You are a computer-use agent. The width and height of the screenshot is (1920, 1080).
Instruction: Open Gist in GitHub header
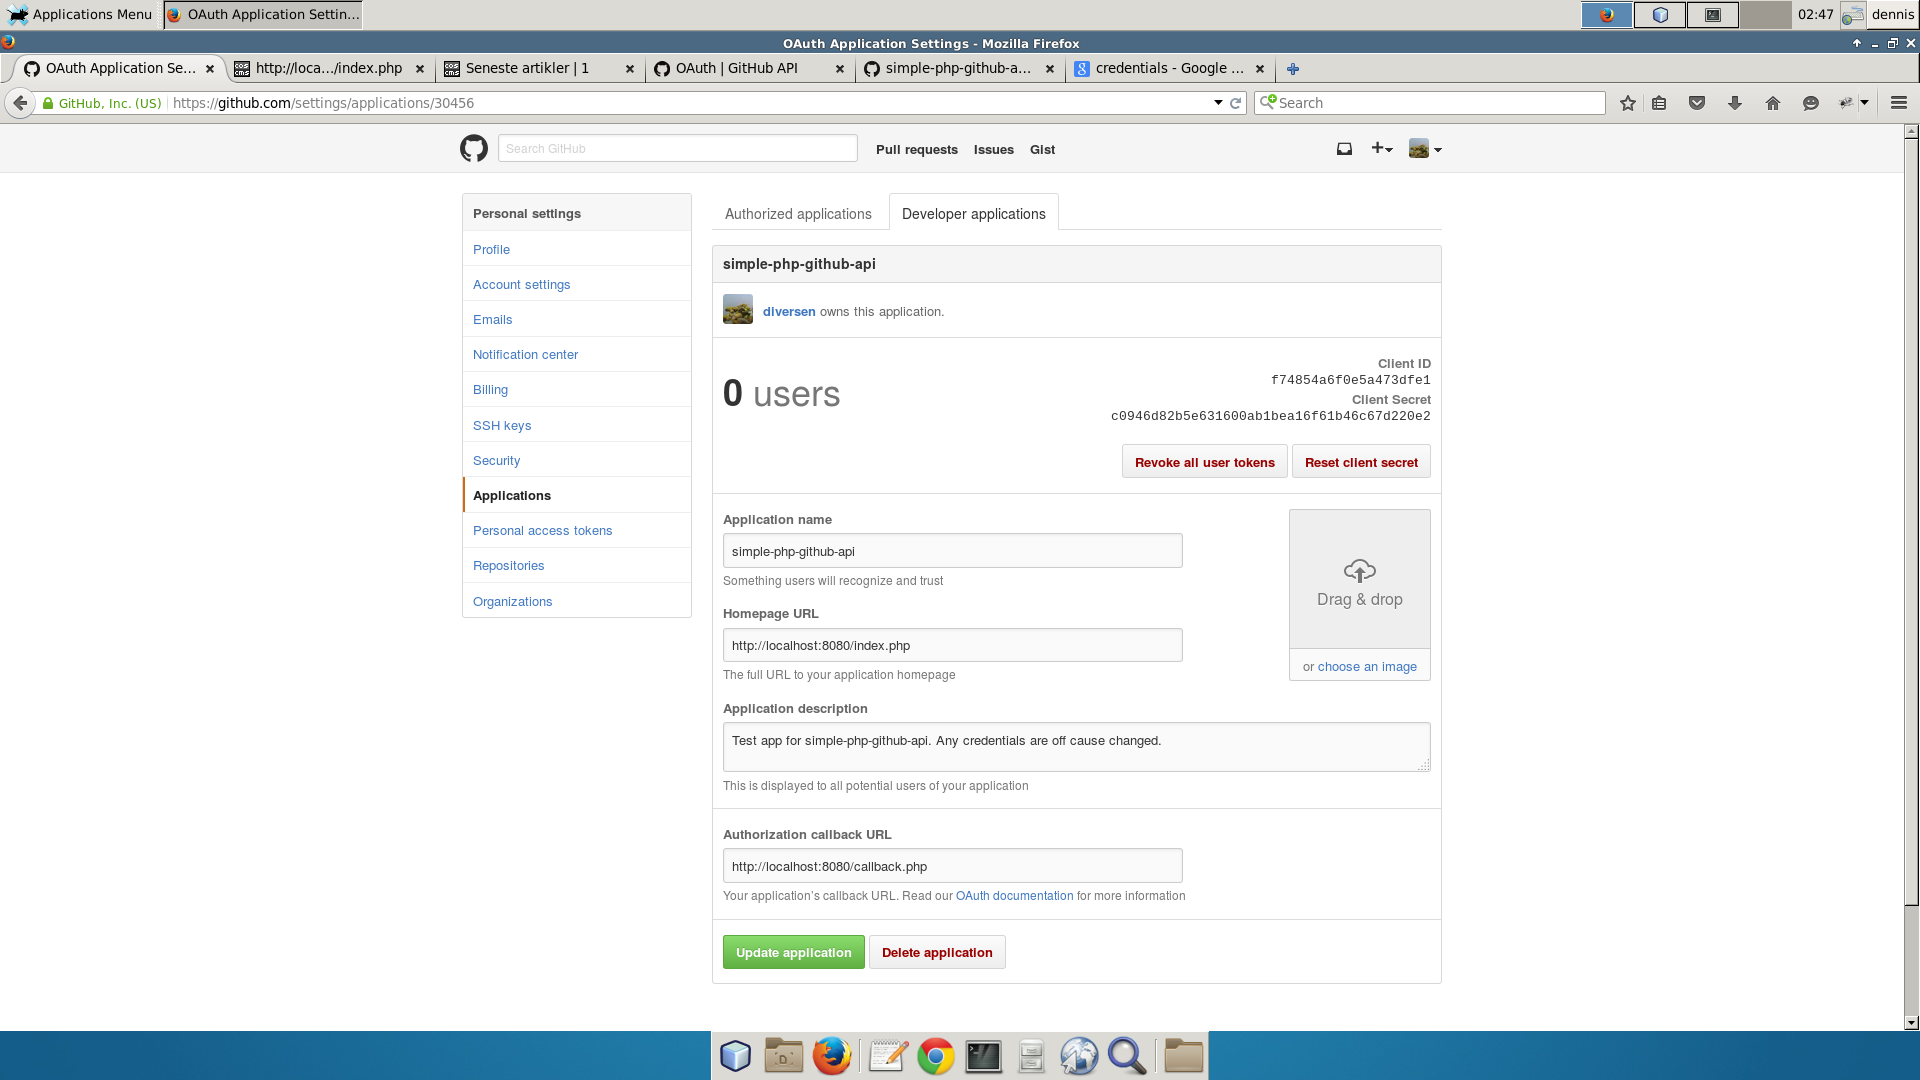point(1043,150)
